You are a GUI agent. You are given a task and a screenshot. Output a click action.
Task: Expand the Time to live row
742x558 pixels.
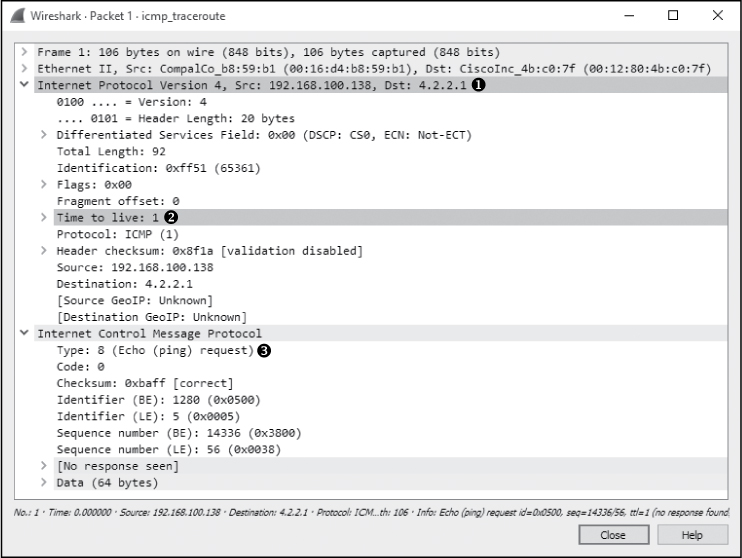[x=44, y=217]
